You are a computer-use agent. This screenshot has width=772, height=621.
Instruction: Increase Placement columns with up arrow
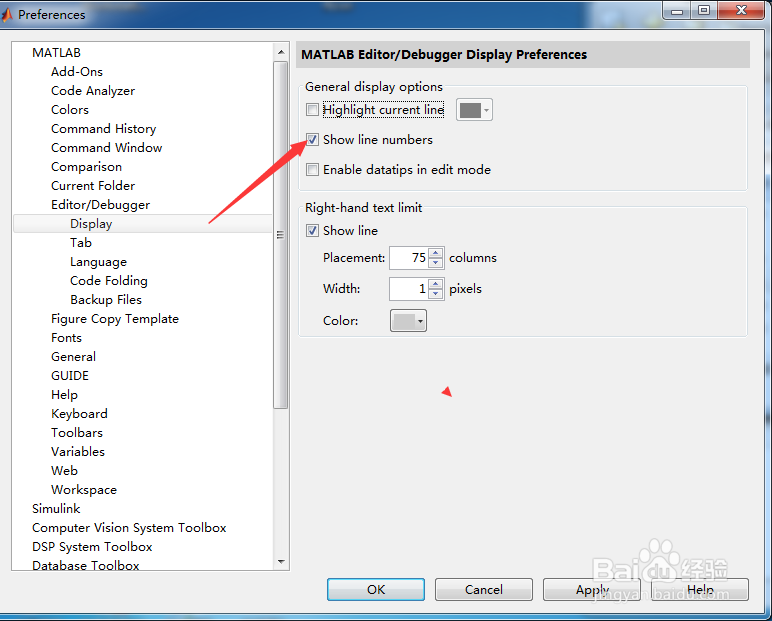[436, 253]
